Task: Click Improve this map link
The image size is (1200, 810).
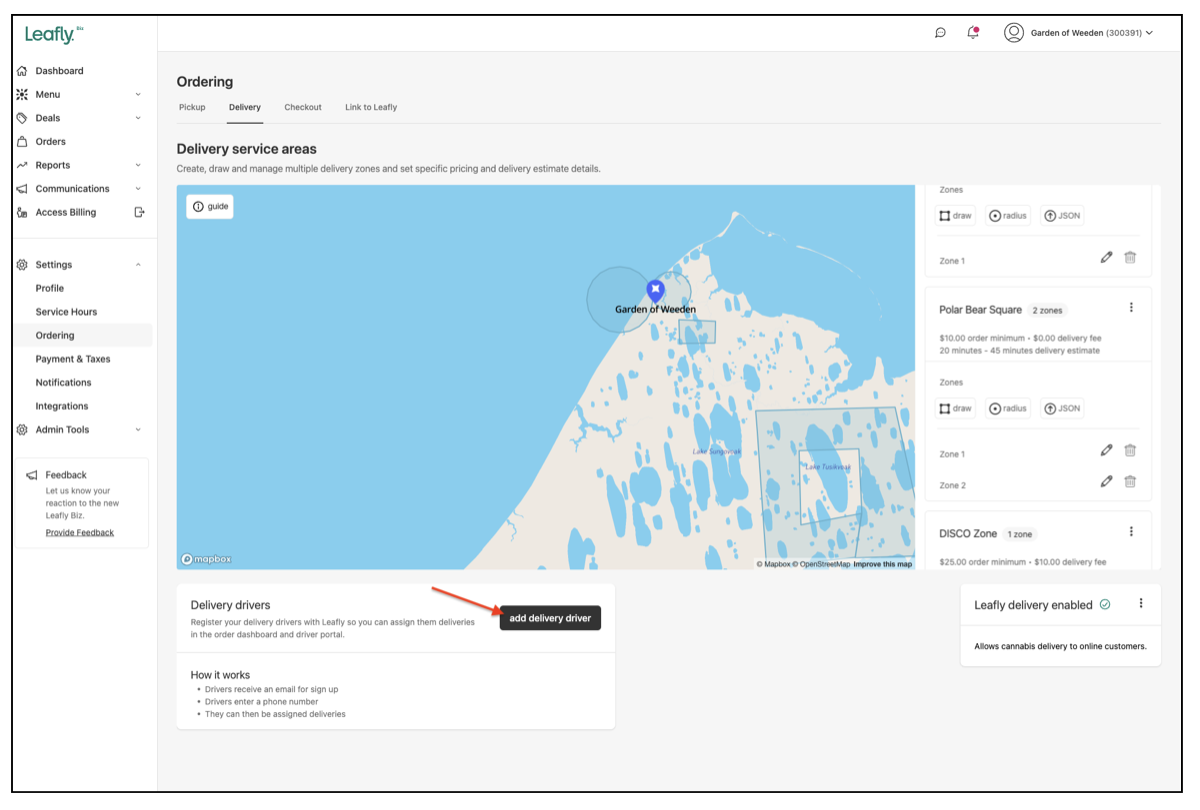Action: click(883, 564)
